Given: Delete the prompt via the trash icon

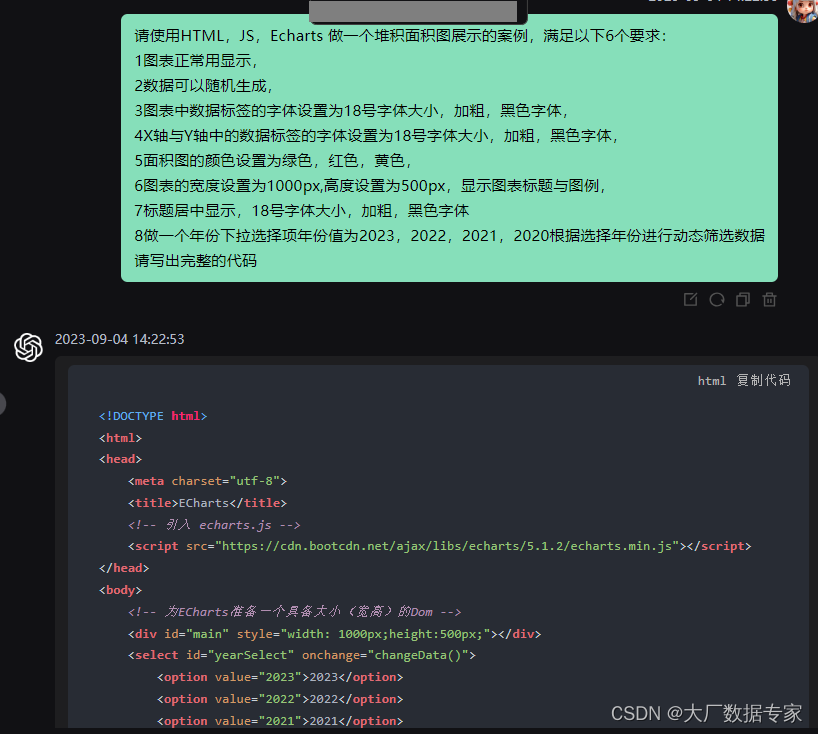Looking at the screenshot, I should coord(769,299).
